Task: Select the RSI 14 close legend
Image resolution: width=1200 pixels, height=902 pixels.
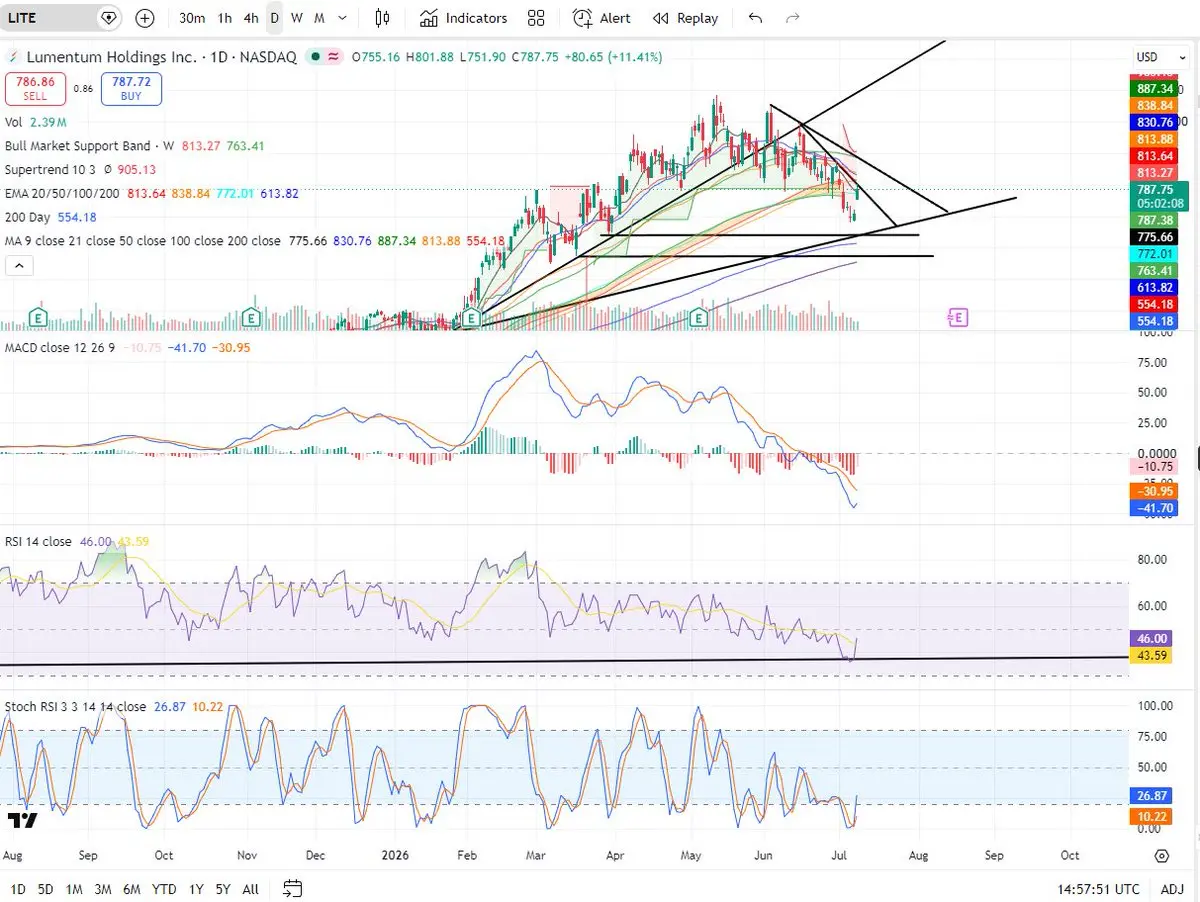Action: (x=38, y=542)
